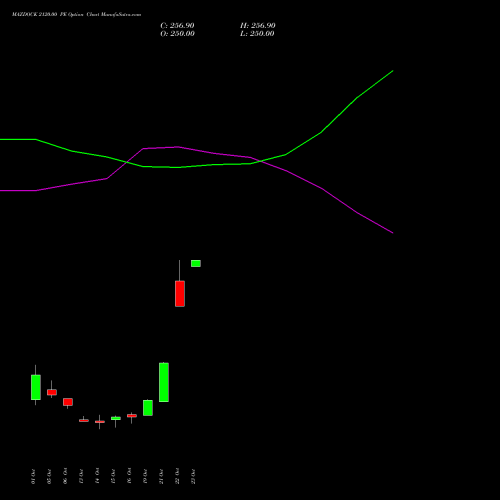Select the green candlestick for 01 Oct
This screenshot has height=500, width=500.
[36, 387]
